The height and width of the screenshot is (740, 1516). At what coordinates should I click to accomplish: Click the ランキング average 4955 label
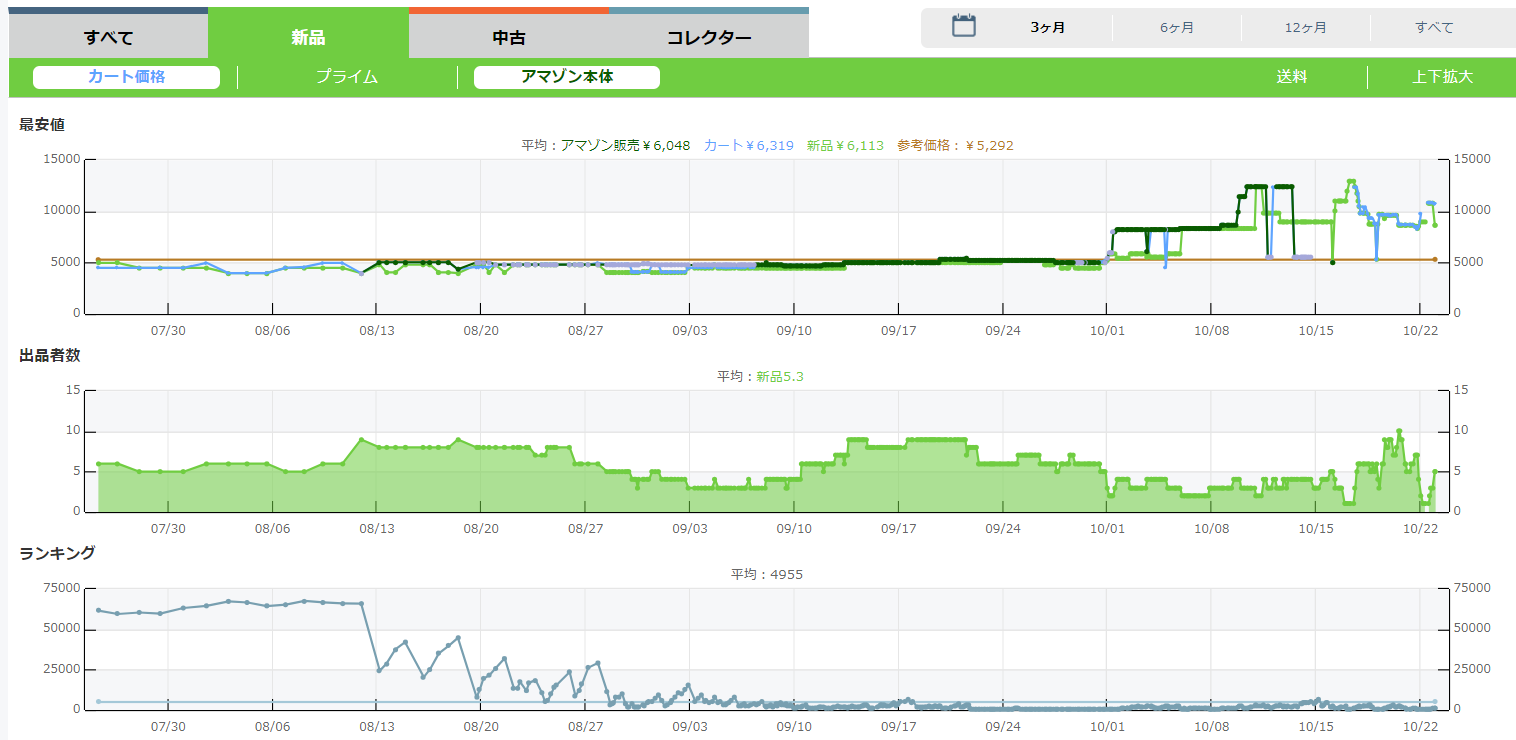pyautogui.click(x=767, y=574)
